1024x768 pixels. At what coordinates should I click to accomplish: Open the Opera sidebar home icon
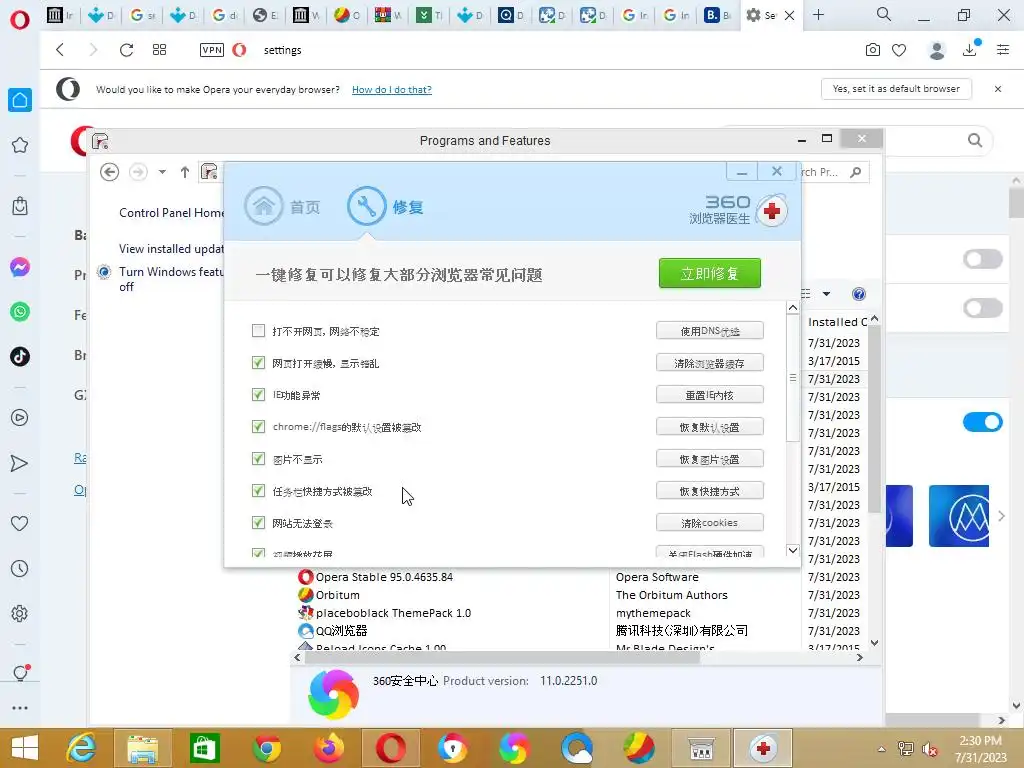(x=20, y=100)
